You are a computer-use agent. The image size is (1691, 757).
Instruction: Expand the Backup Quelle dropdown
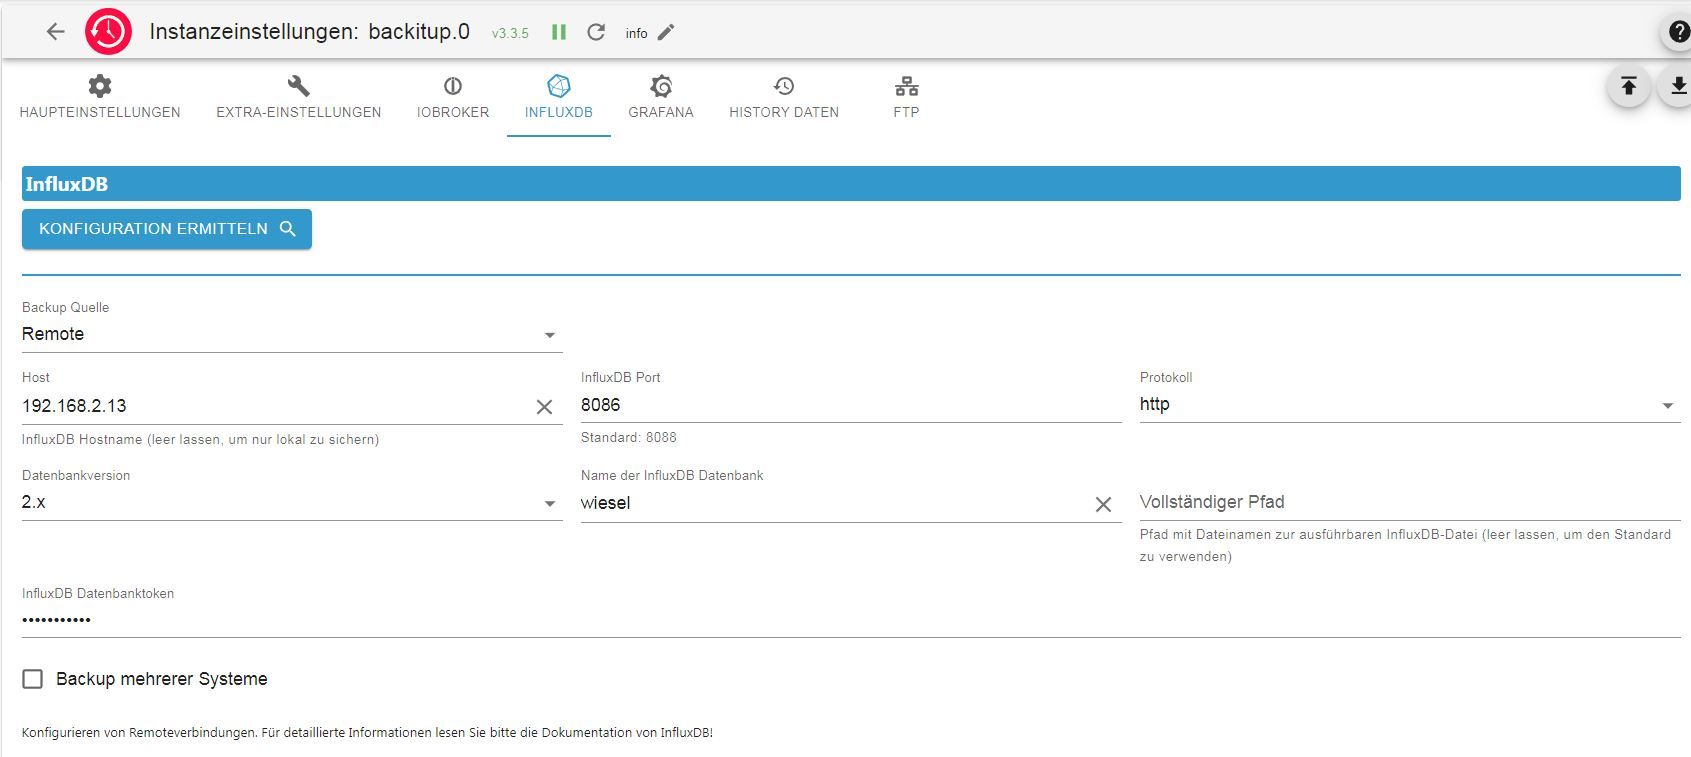click(292, 334)
